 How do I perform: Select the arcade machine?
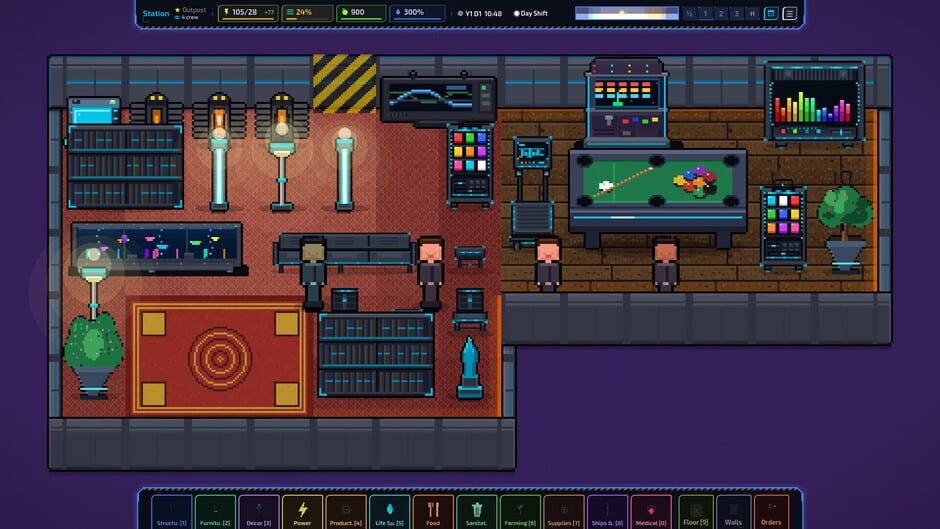[x=626, y=103]
